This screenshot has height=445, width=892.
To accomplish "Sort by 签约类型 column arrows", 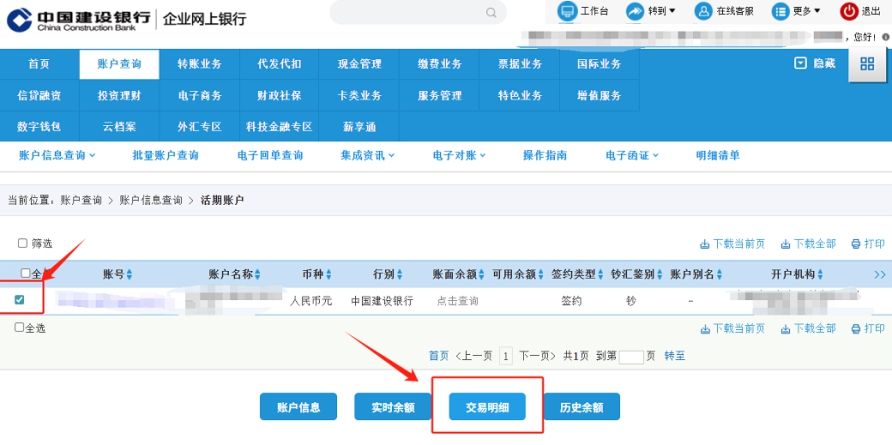I will (x=600, y=275).
